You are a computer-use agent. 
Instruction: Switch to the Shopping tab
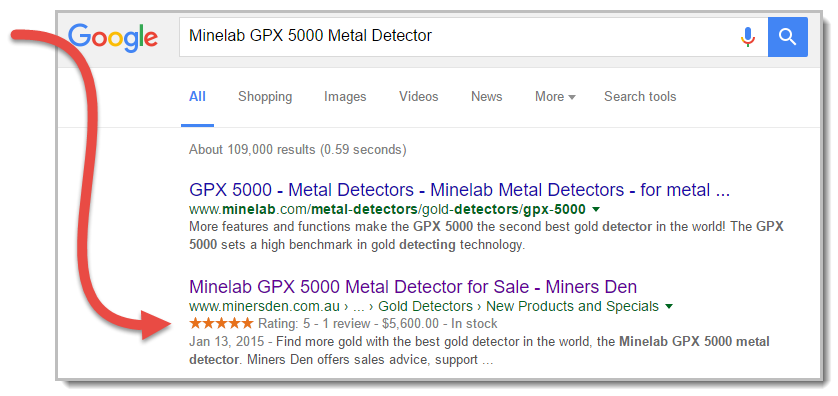point(265,97)
